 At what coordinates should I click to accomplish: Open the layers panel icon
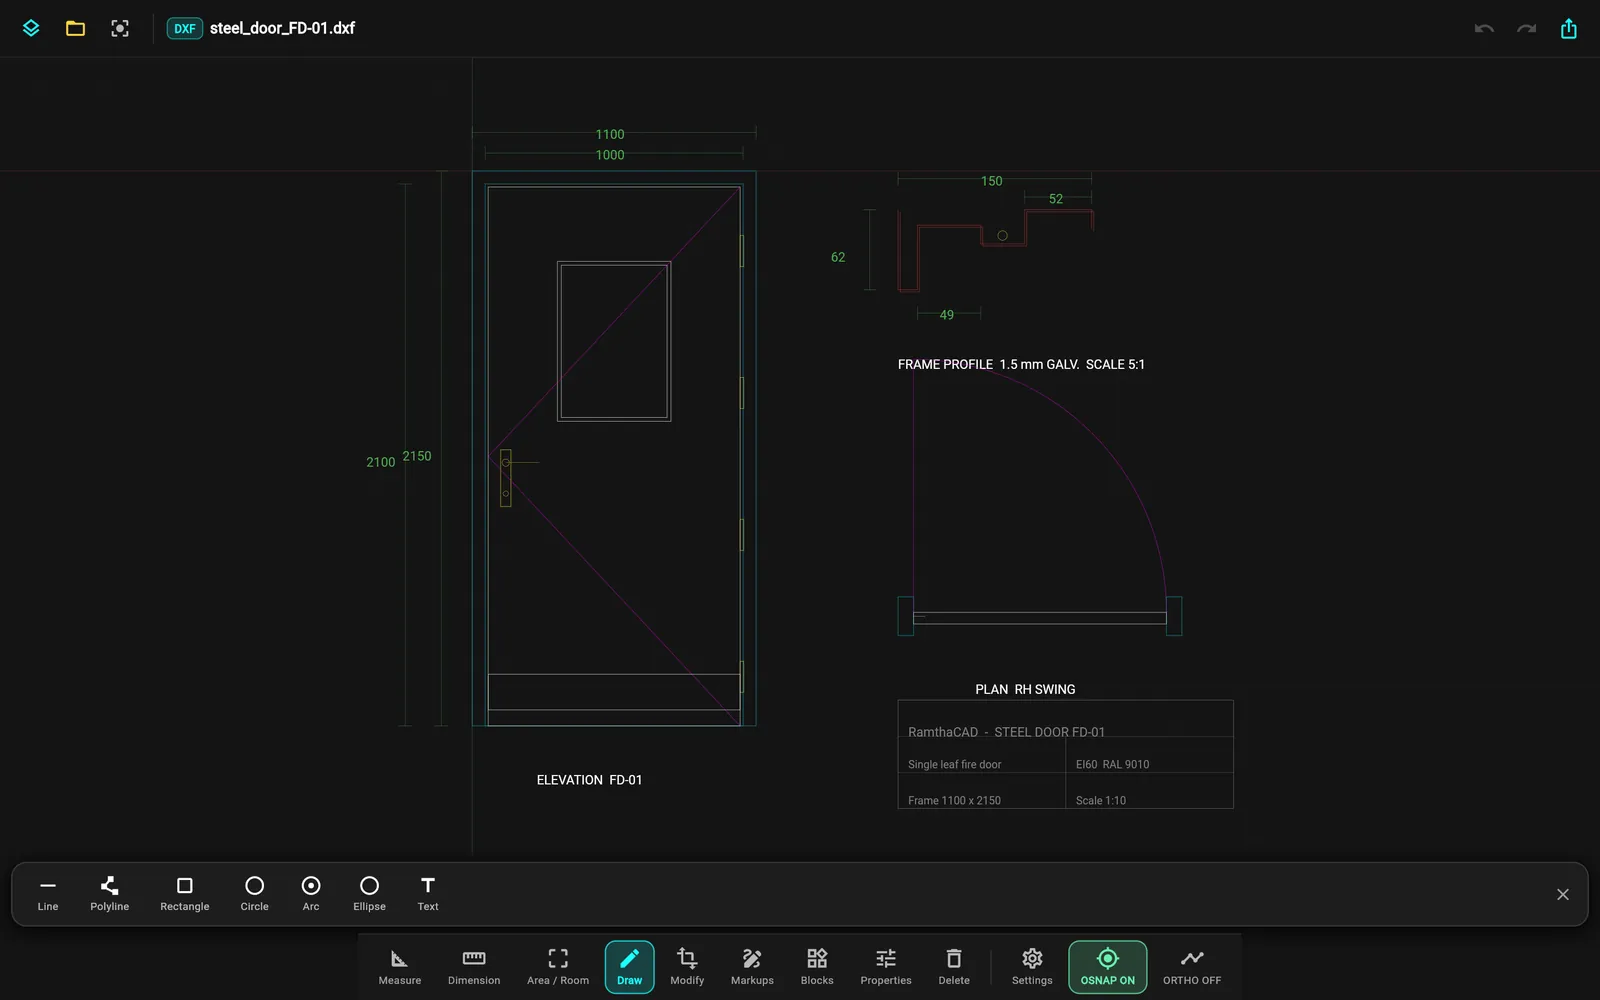point(31,28)
